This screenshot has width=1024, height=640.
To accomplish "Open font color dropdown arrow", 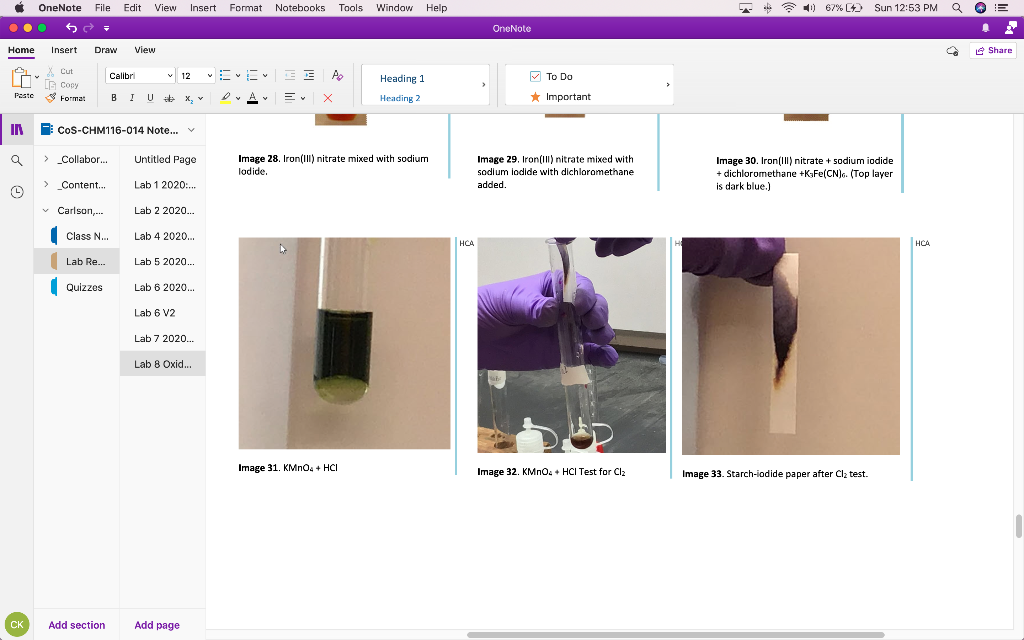I will pyautogui.click(x=265, y=99).
